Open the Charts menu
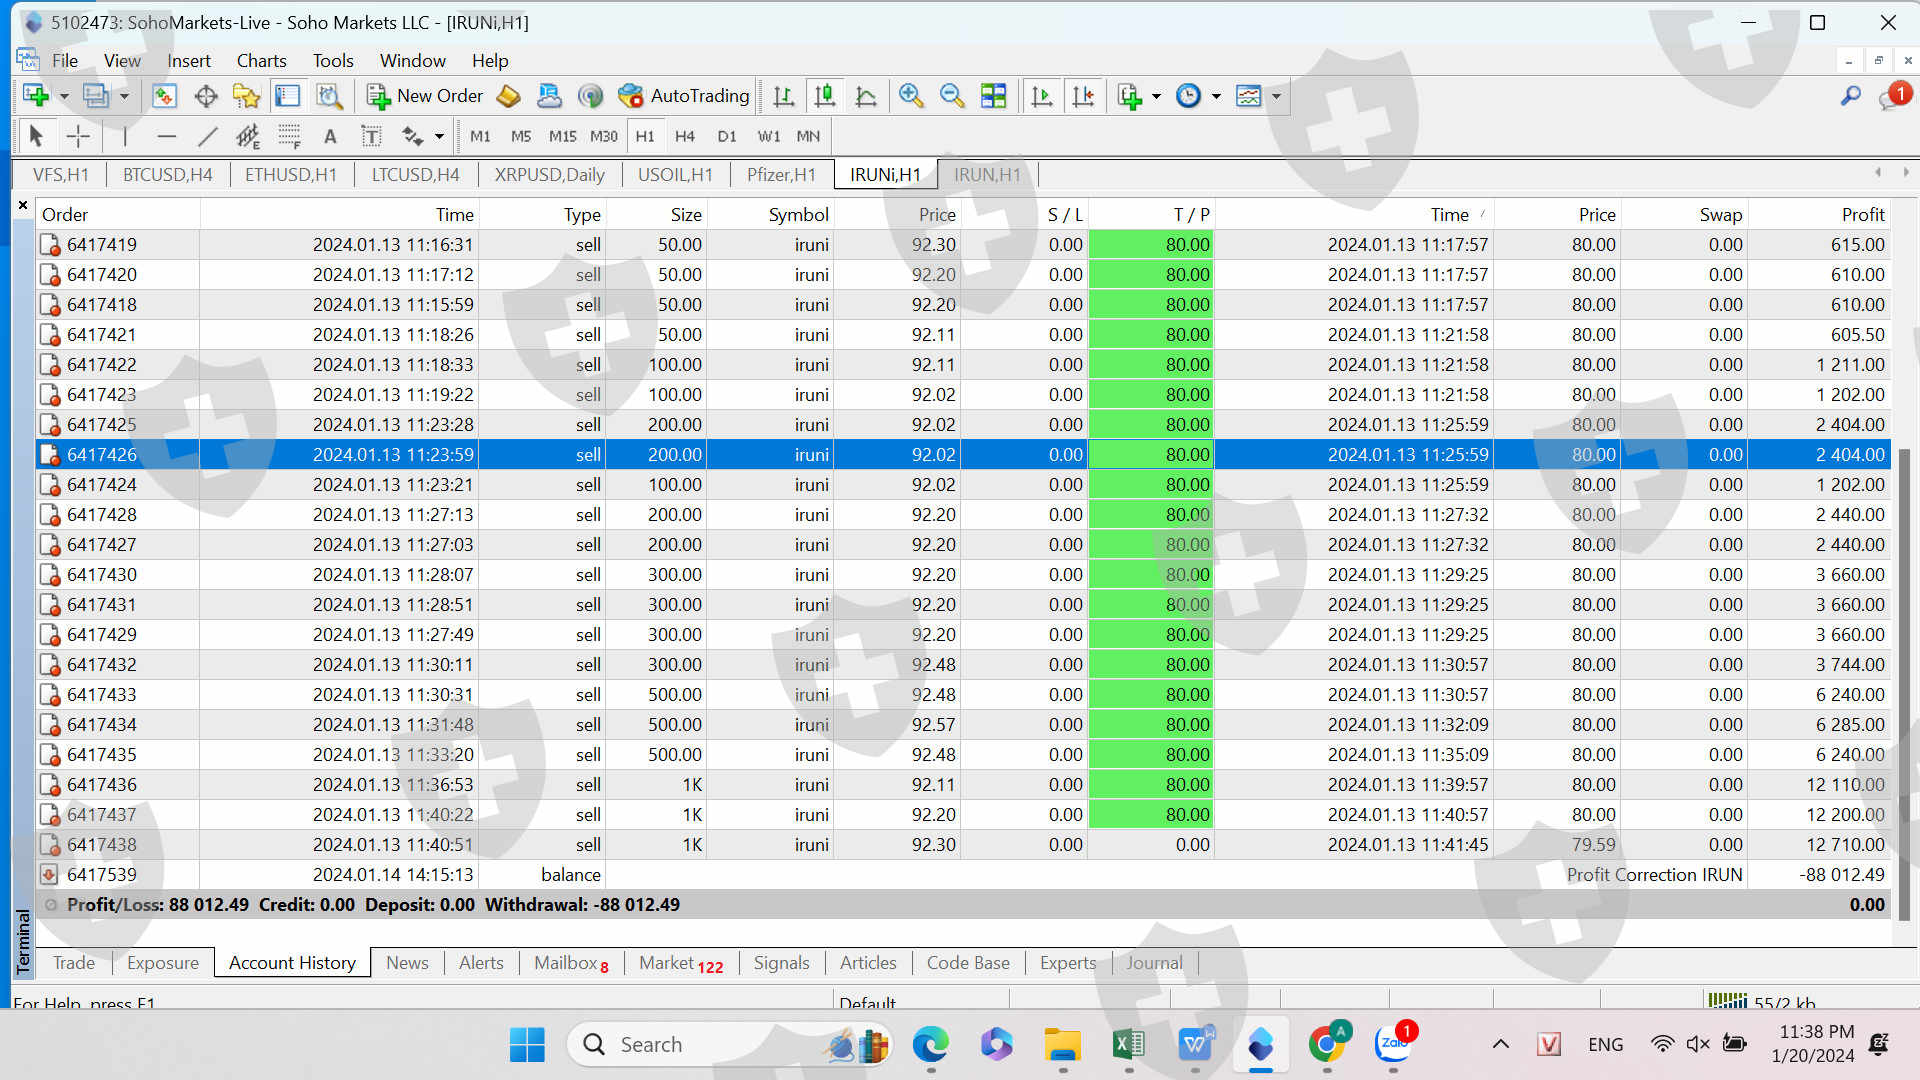This screenshot has height=1080, width=1920. 261,61
